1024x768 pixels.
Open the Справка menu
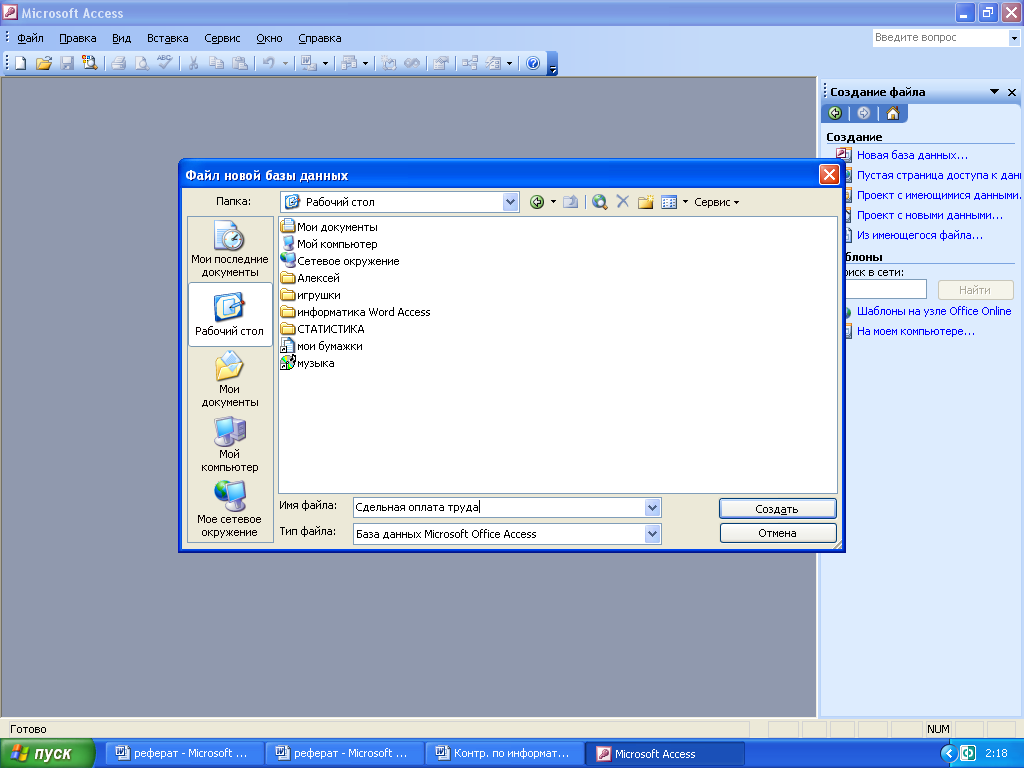[x=319, y=38]
